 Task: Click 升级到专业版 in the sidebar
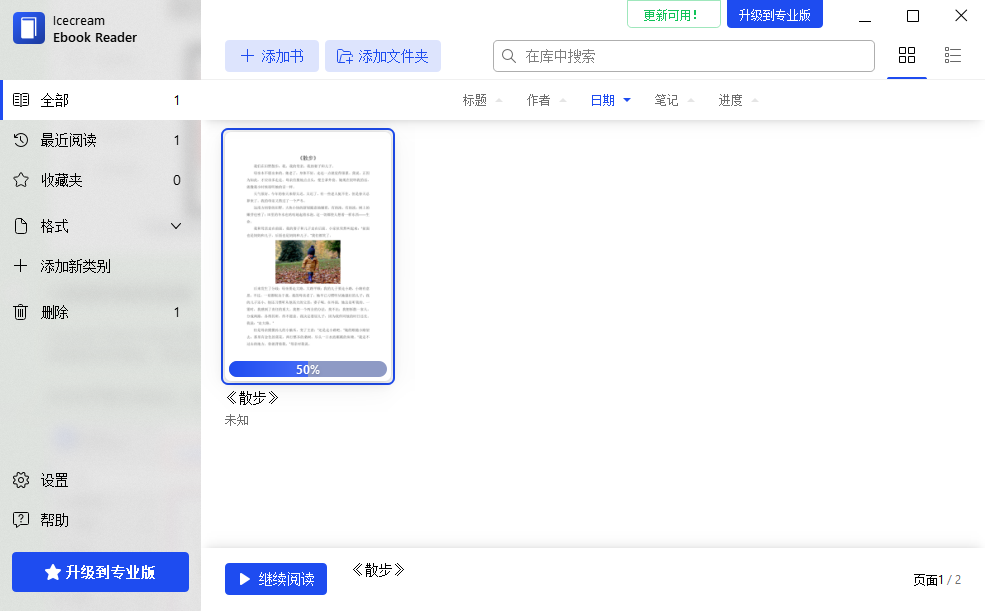click(x=100, y=571)
